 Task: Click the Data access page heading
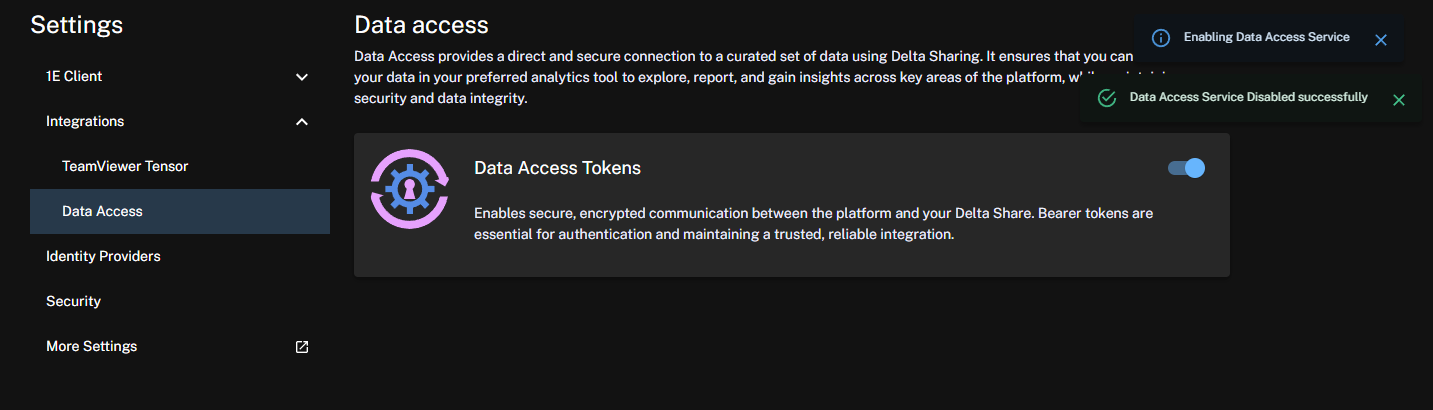421,24
